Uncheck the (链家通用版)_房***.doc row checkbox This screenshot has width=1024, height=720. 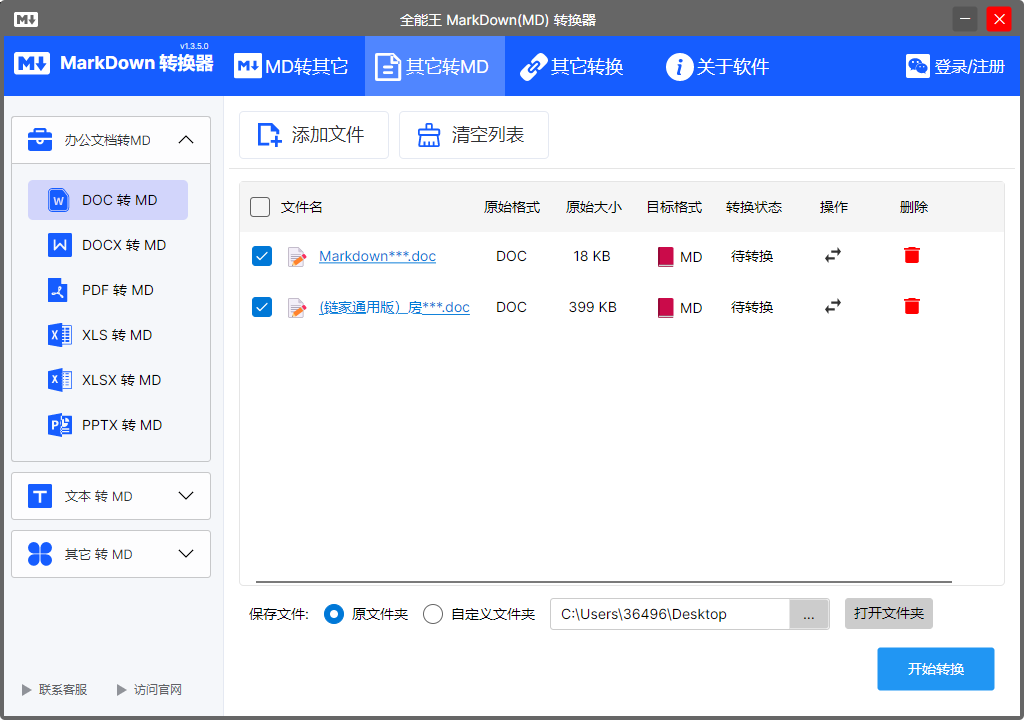click(x=262, y=307)
